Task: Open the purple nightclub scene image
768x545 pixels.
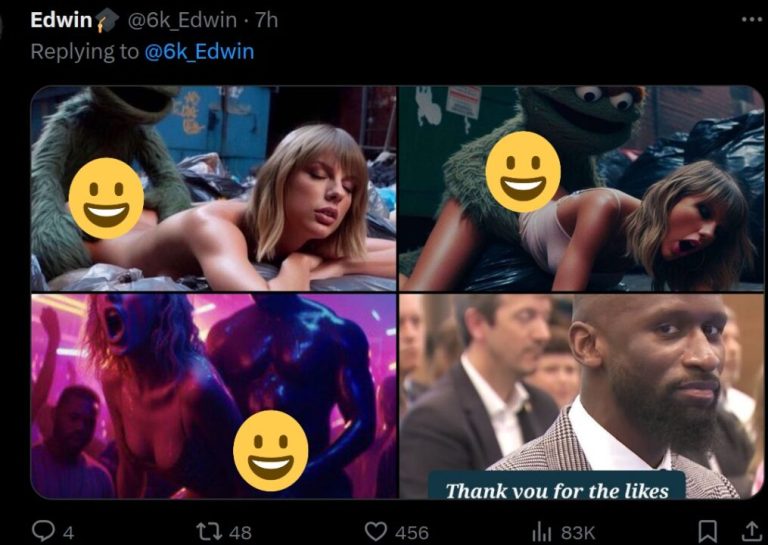Action: point(213,396)
